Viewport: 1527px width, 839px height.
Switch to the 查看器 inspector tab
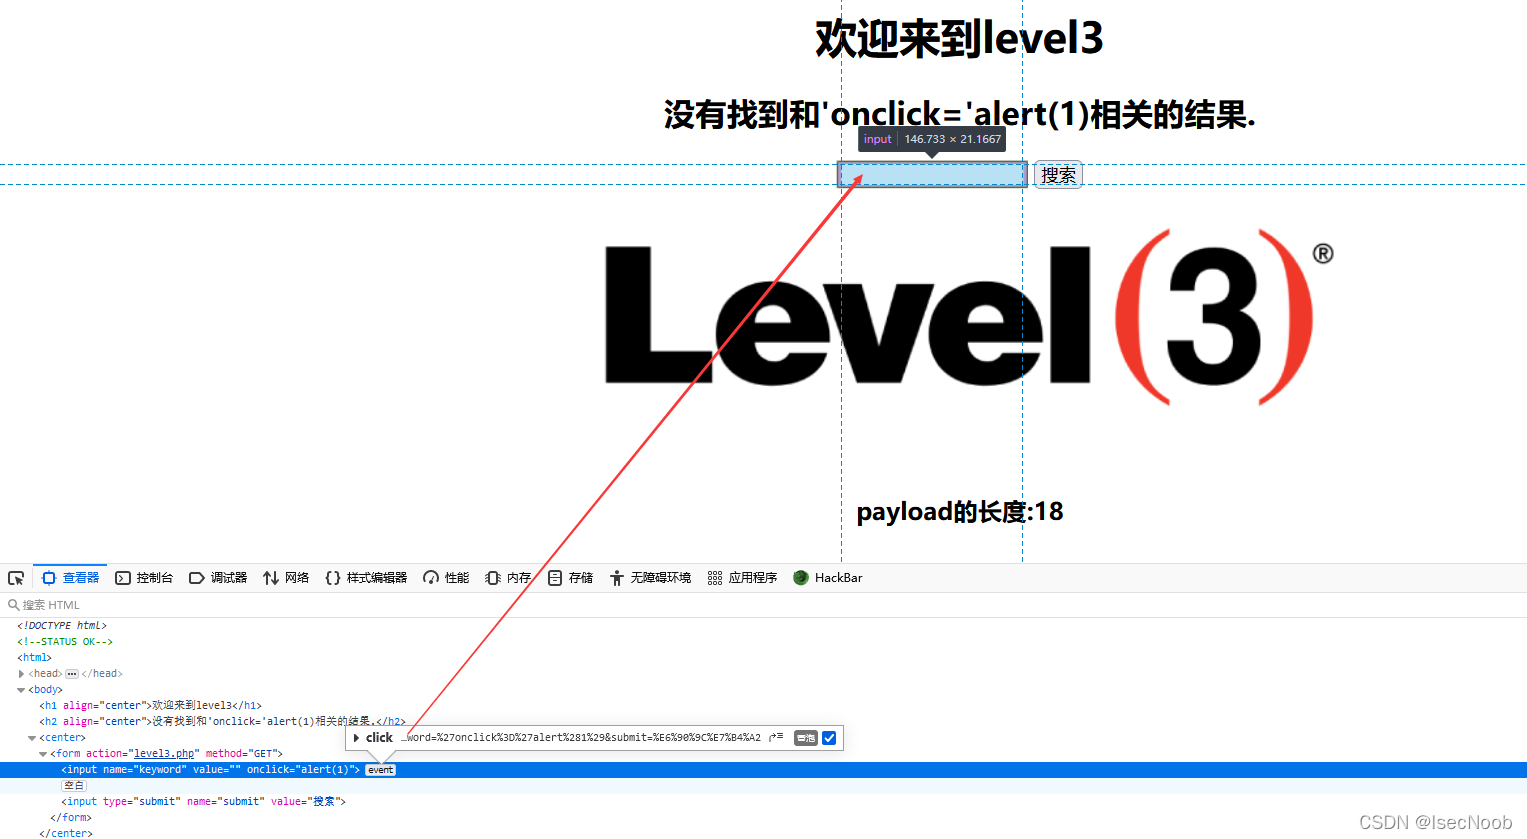[69, 577]
